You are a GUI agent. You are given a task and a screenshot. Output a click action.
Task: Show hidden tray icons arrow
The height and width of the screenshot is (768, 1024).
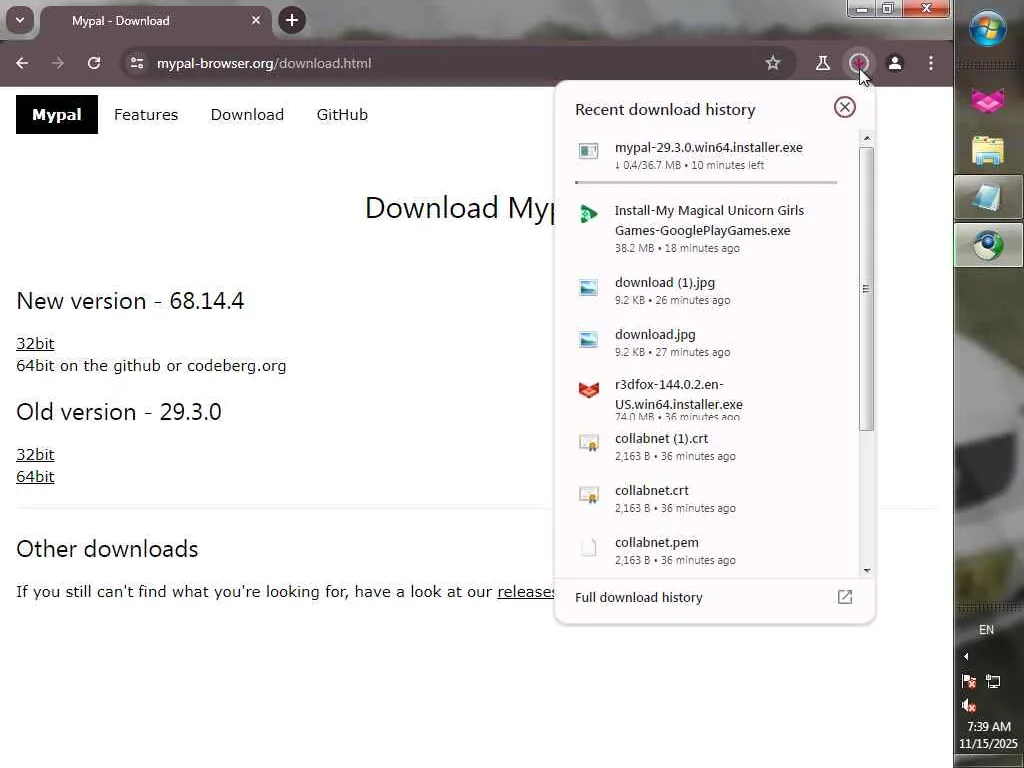(967, 656)
